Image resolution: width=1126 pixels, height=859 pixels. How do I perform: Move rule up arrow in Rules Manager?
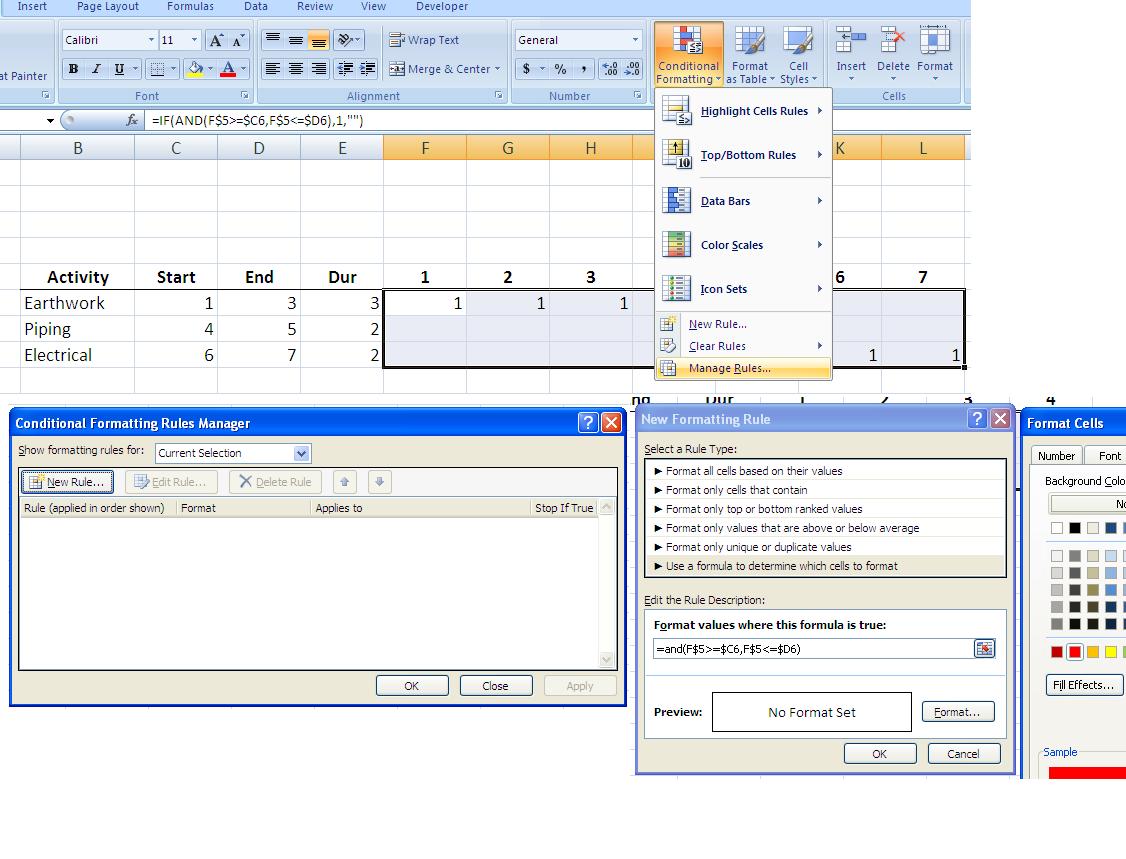click(345, 482)
